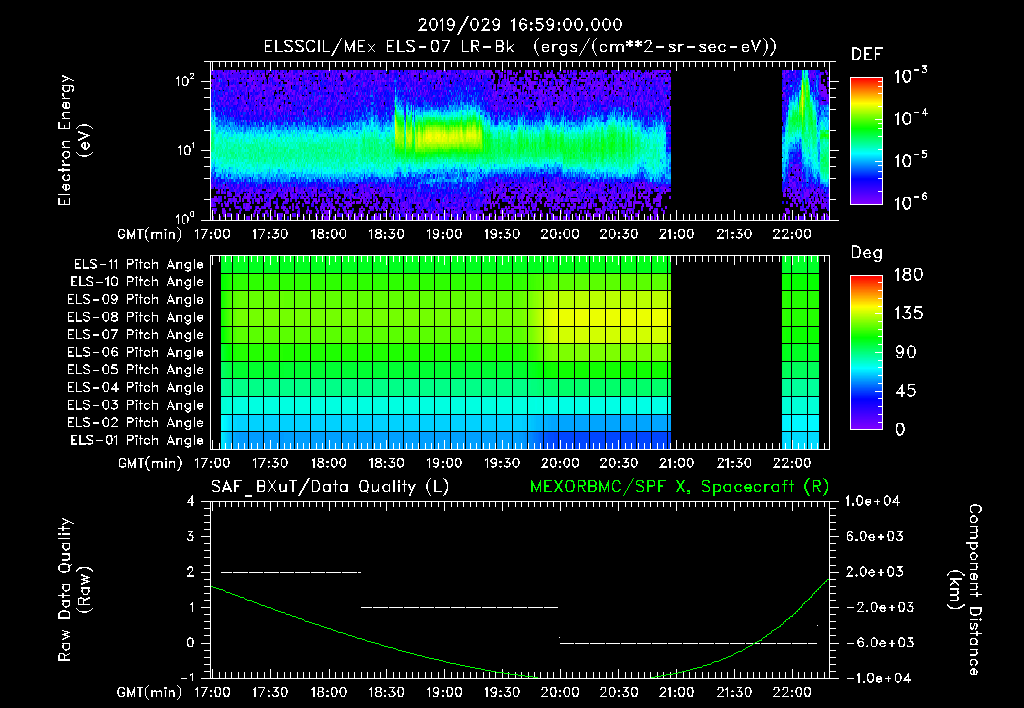Click the 1.0e+04 distance axis value
1024x708 pixels.
[x=872, y=501]
